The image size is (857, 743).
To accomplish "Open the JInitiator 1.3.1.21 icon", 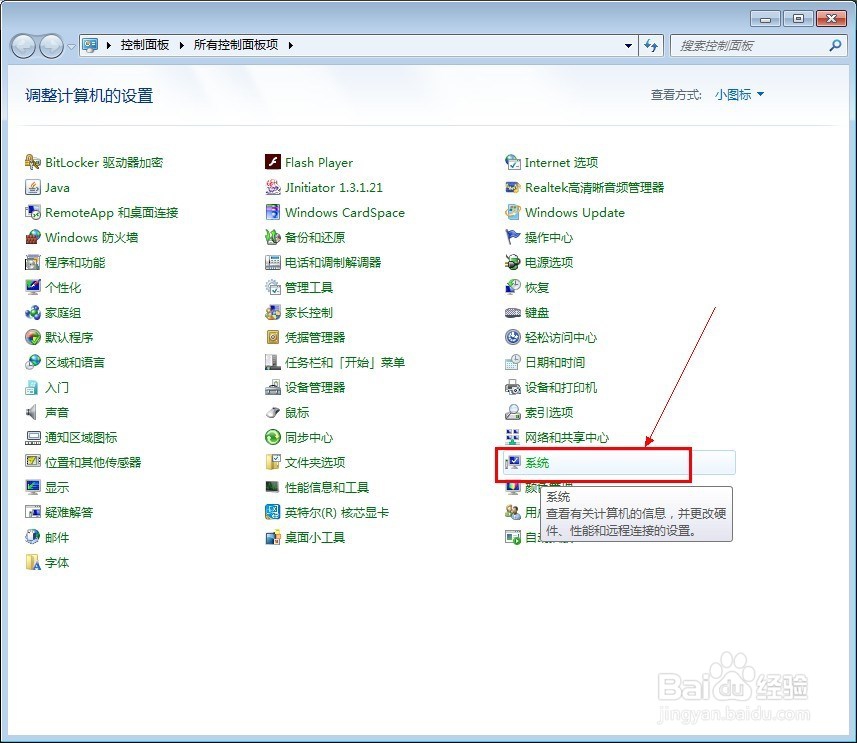I will point(273,188).
